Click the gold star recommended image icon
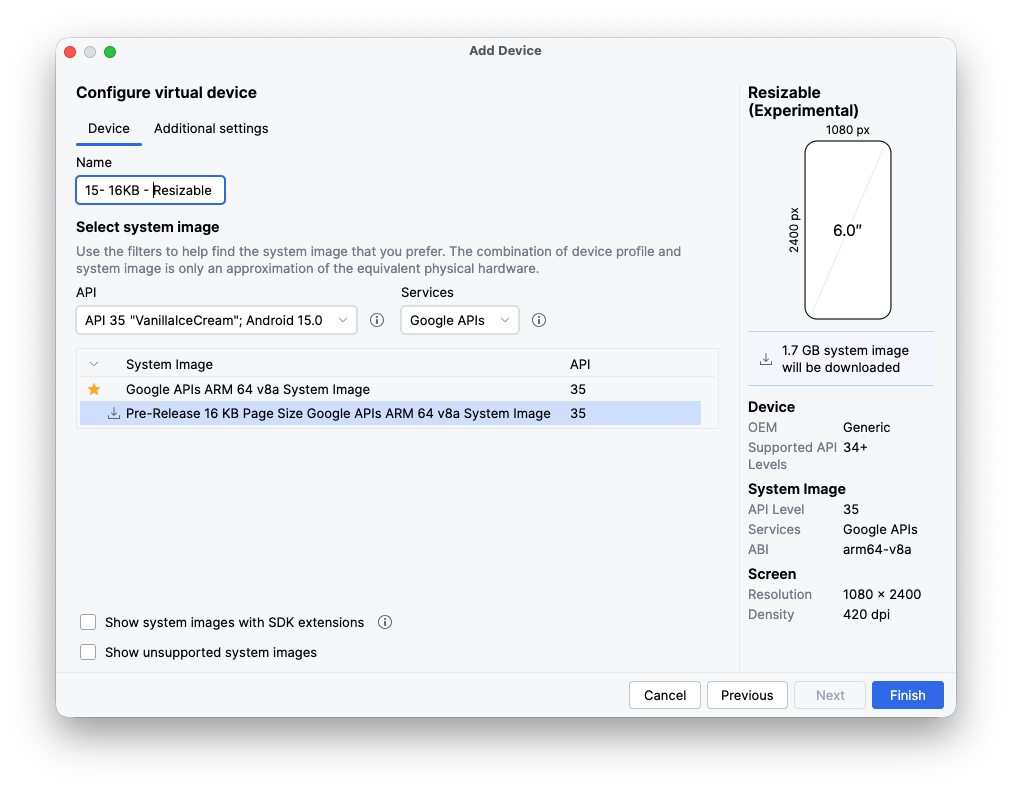 [94, 389]
